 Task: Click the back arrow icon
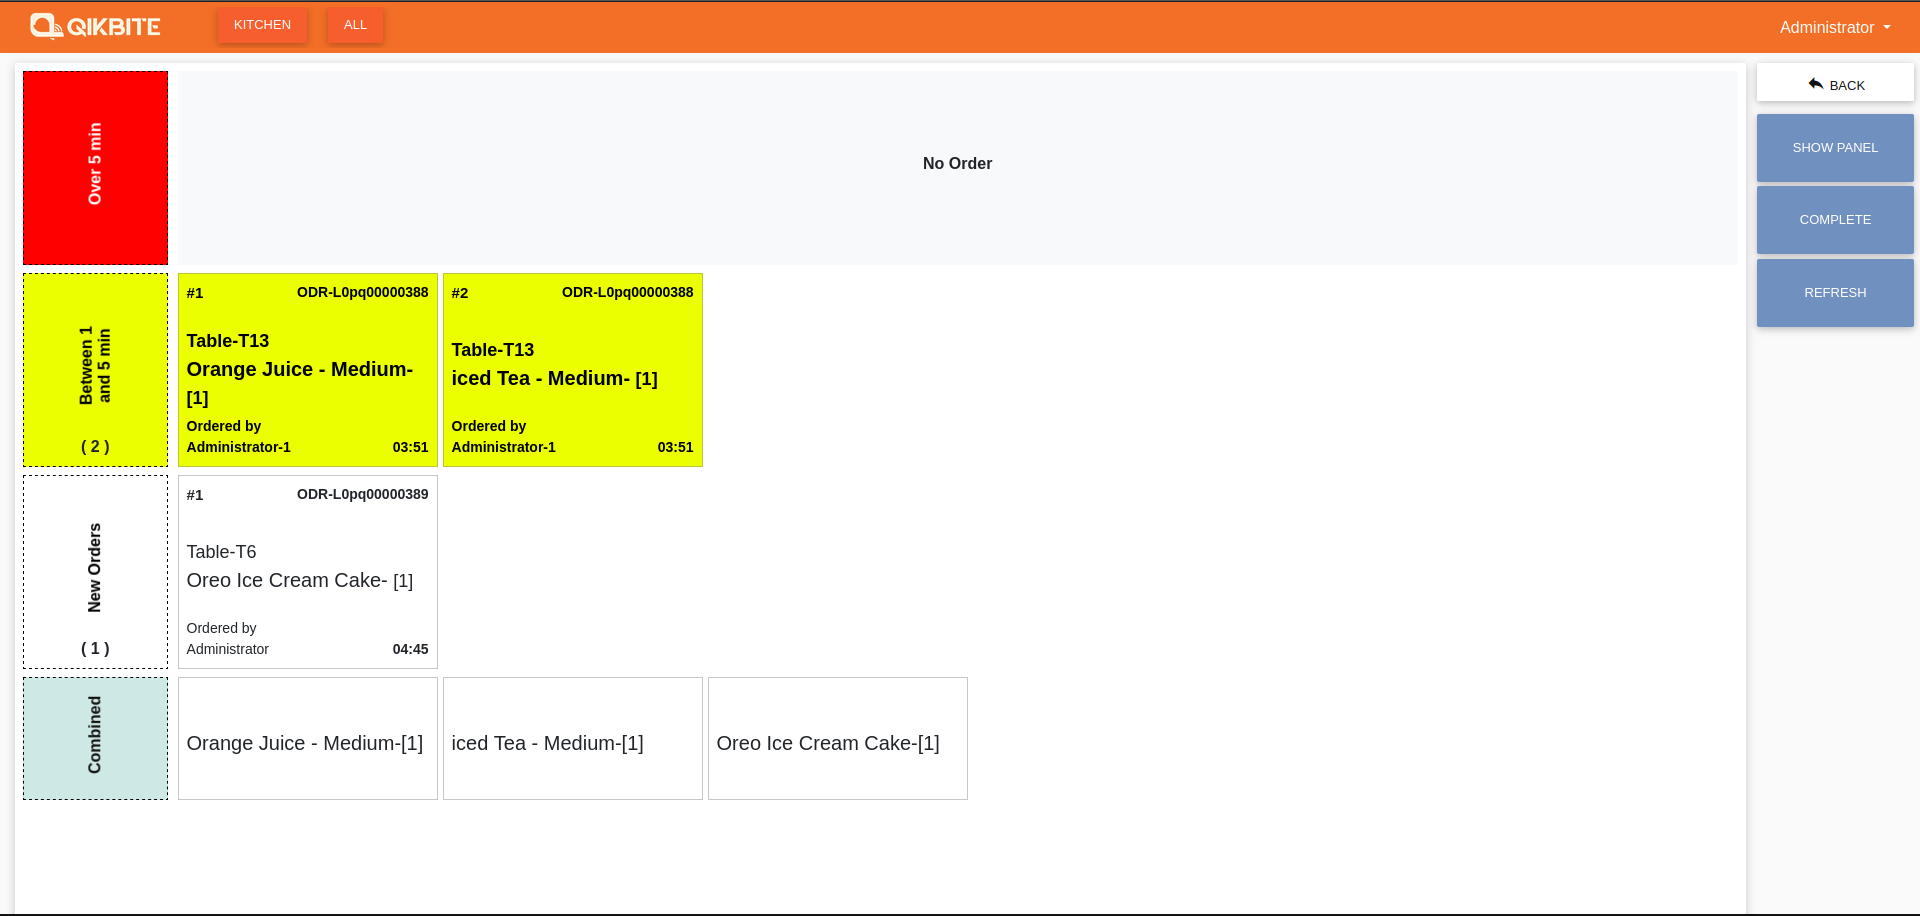(1815, 85)
